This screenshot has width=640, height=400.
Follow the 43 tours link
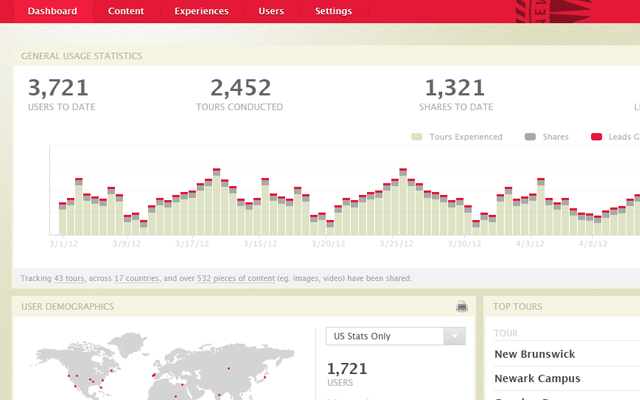70,278
